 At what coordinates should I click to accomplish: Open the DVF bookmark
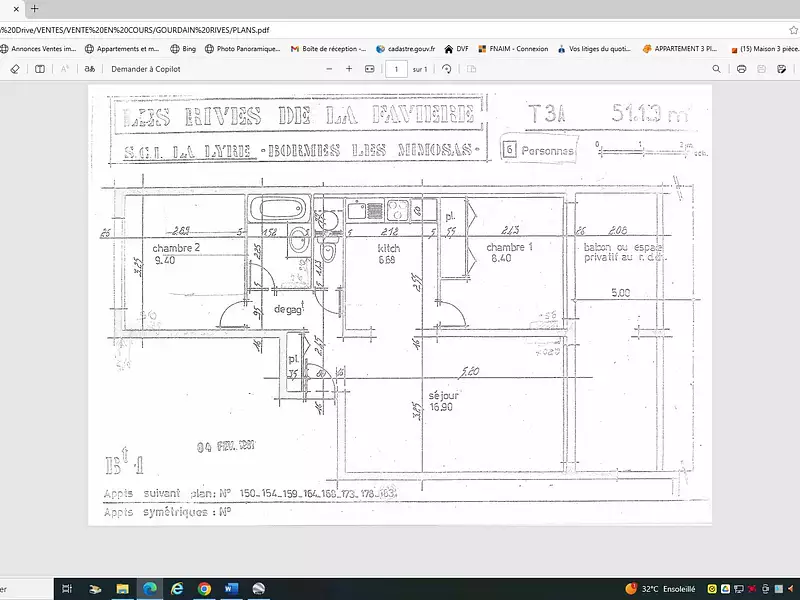[456, 49]
